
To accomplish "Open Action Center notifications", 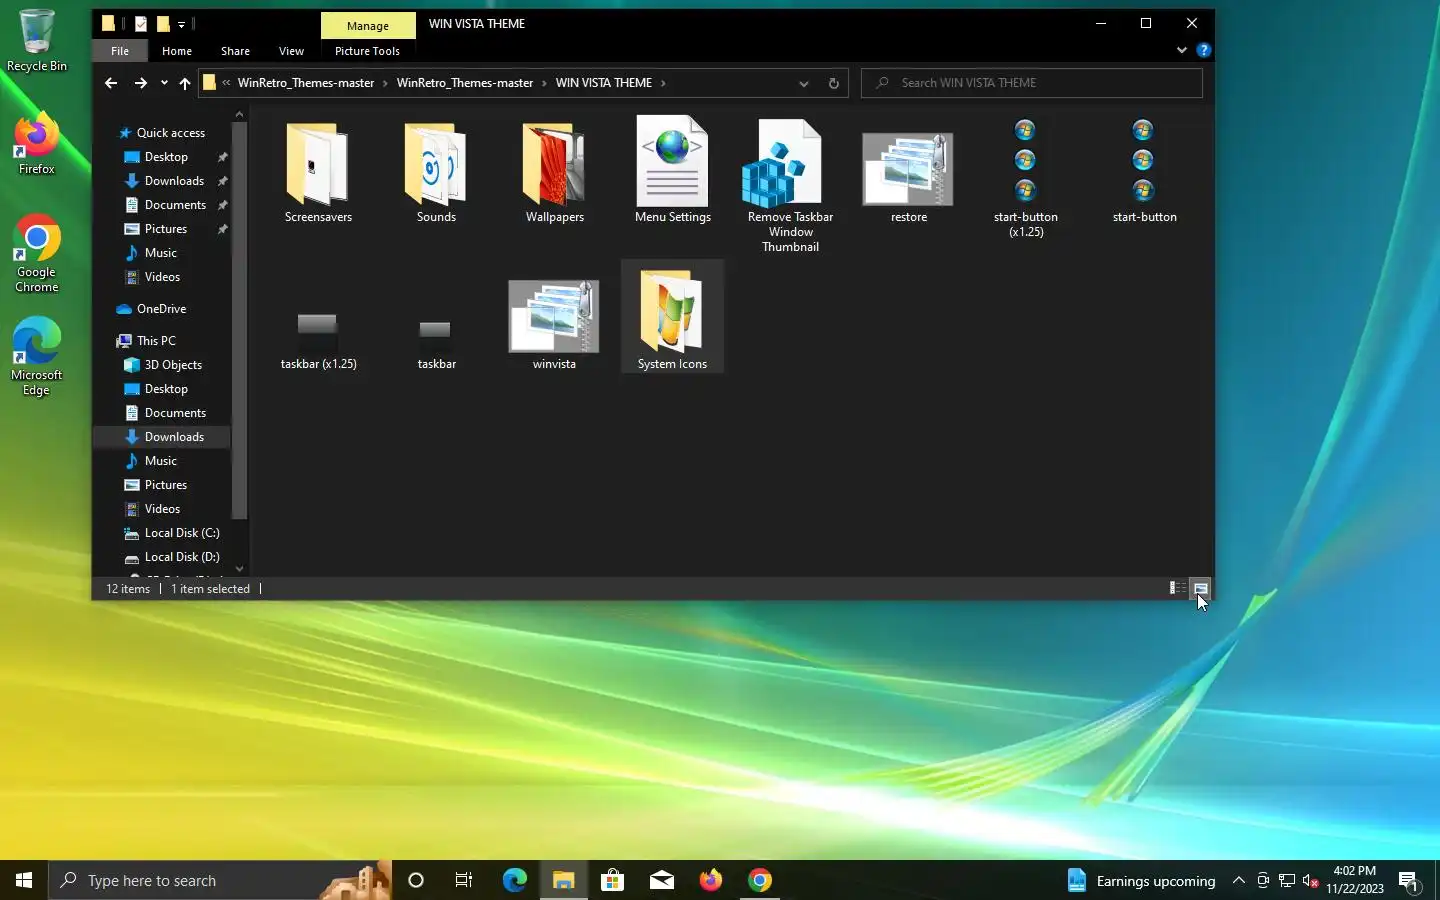I will coord(1409,881).
